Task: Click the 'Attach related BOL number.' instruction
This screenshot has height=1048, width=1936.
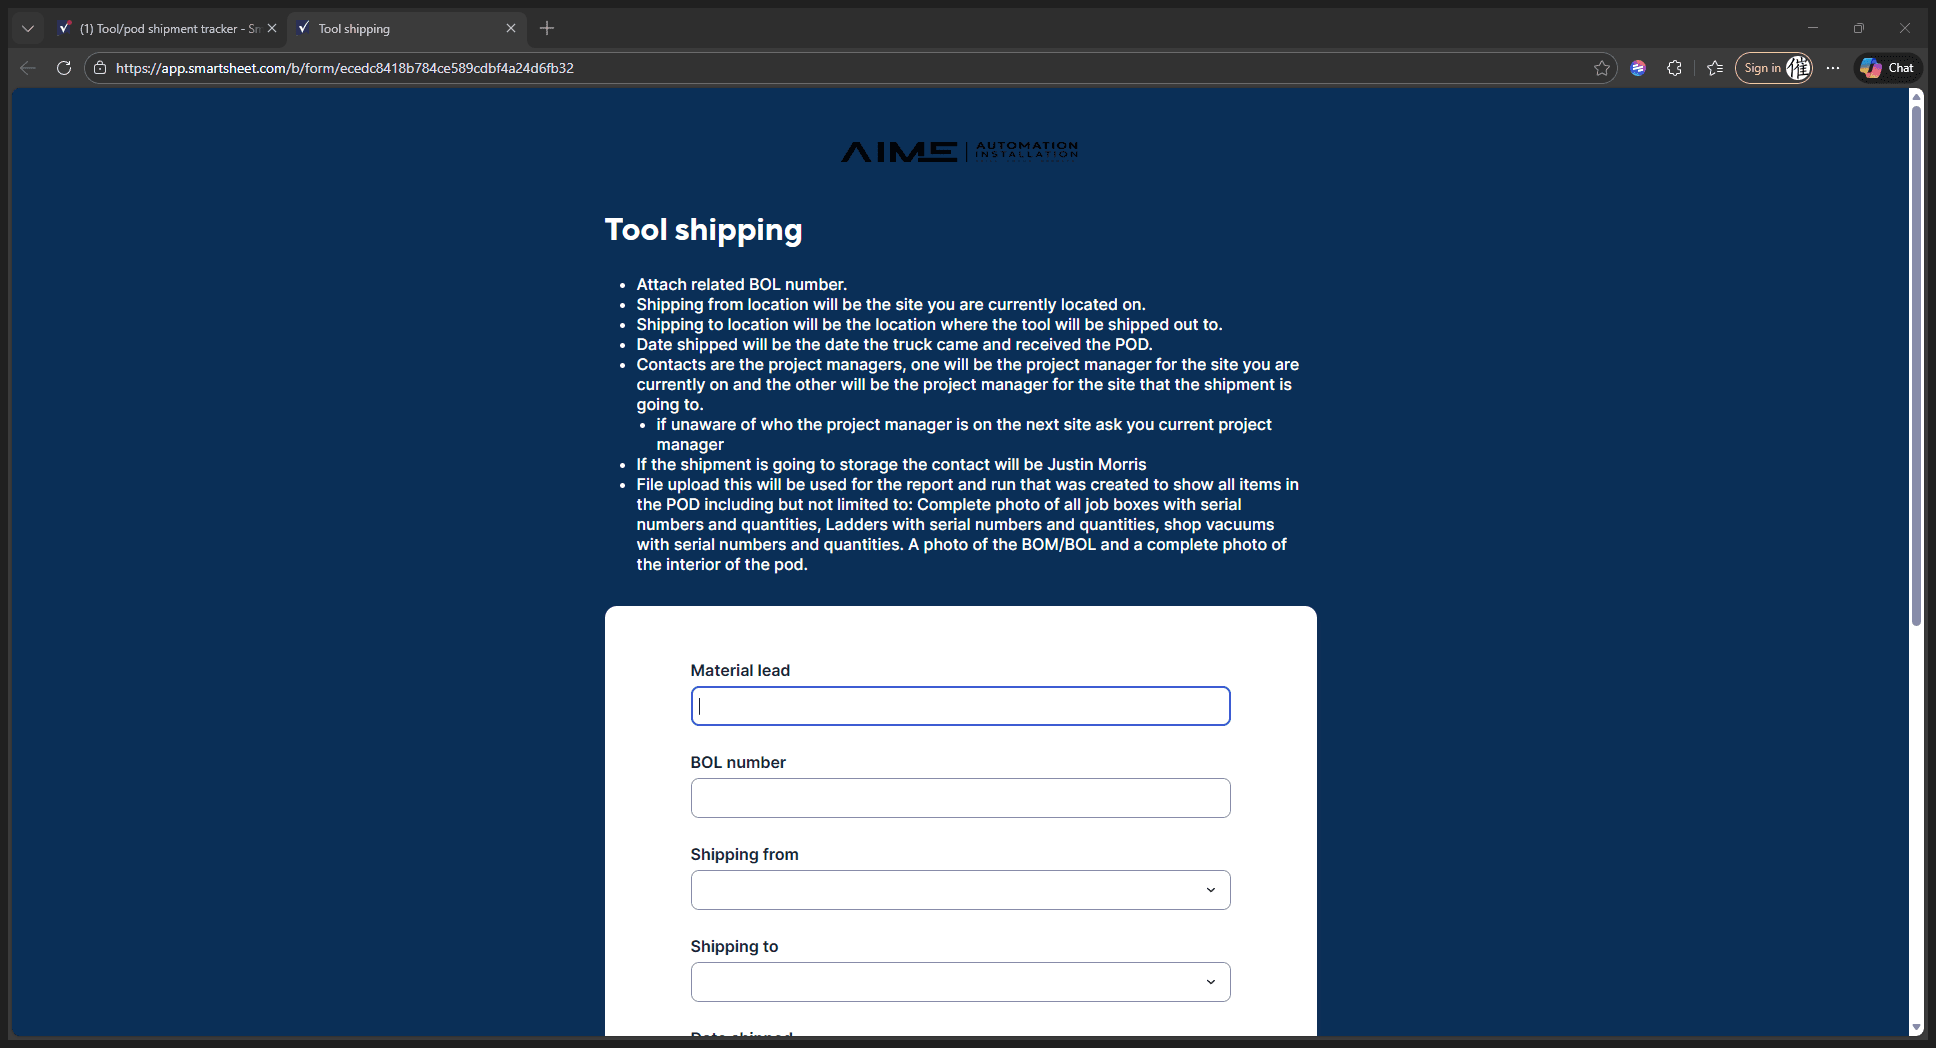Action: click(741, 285)
